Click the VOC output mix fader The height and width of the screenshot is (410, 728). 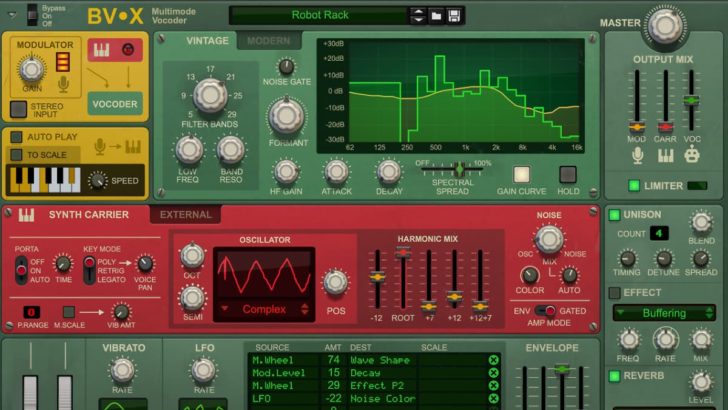[691, 100]
